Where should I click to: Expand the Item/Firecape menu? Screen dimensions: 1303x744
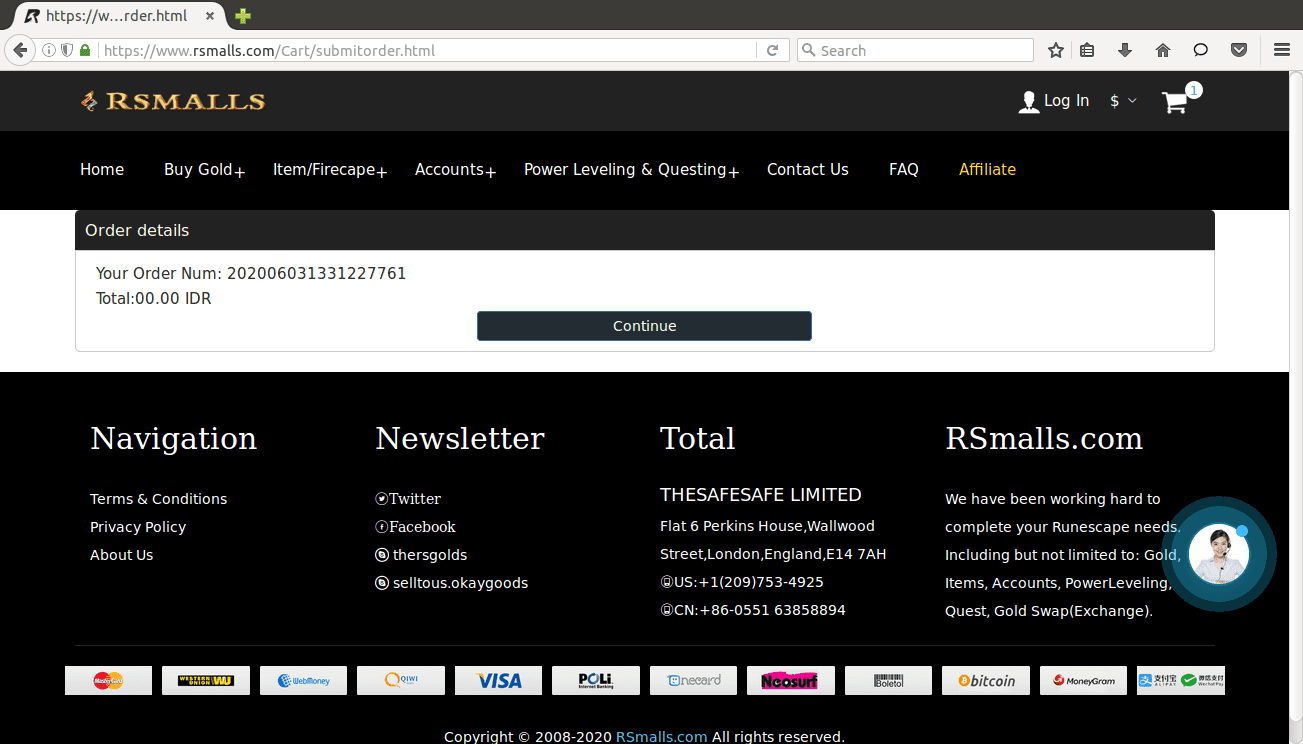(x=330, y=170)
